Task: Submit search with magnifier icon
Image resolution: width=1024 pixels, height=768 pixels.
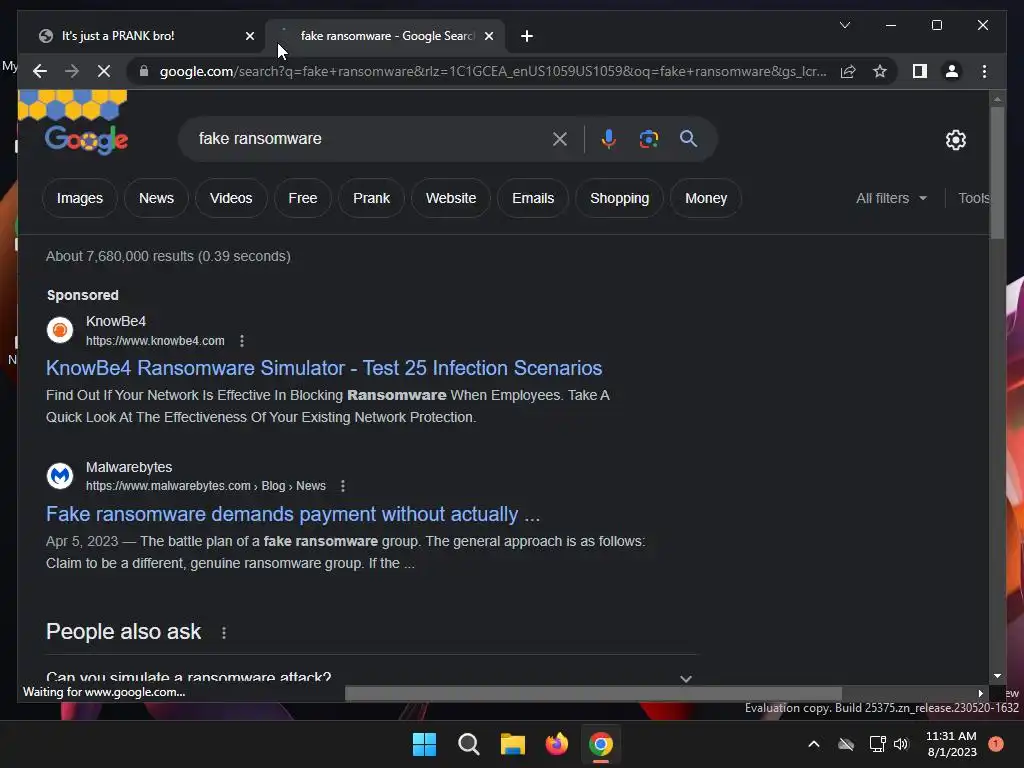Action: (x=688, y=138)
